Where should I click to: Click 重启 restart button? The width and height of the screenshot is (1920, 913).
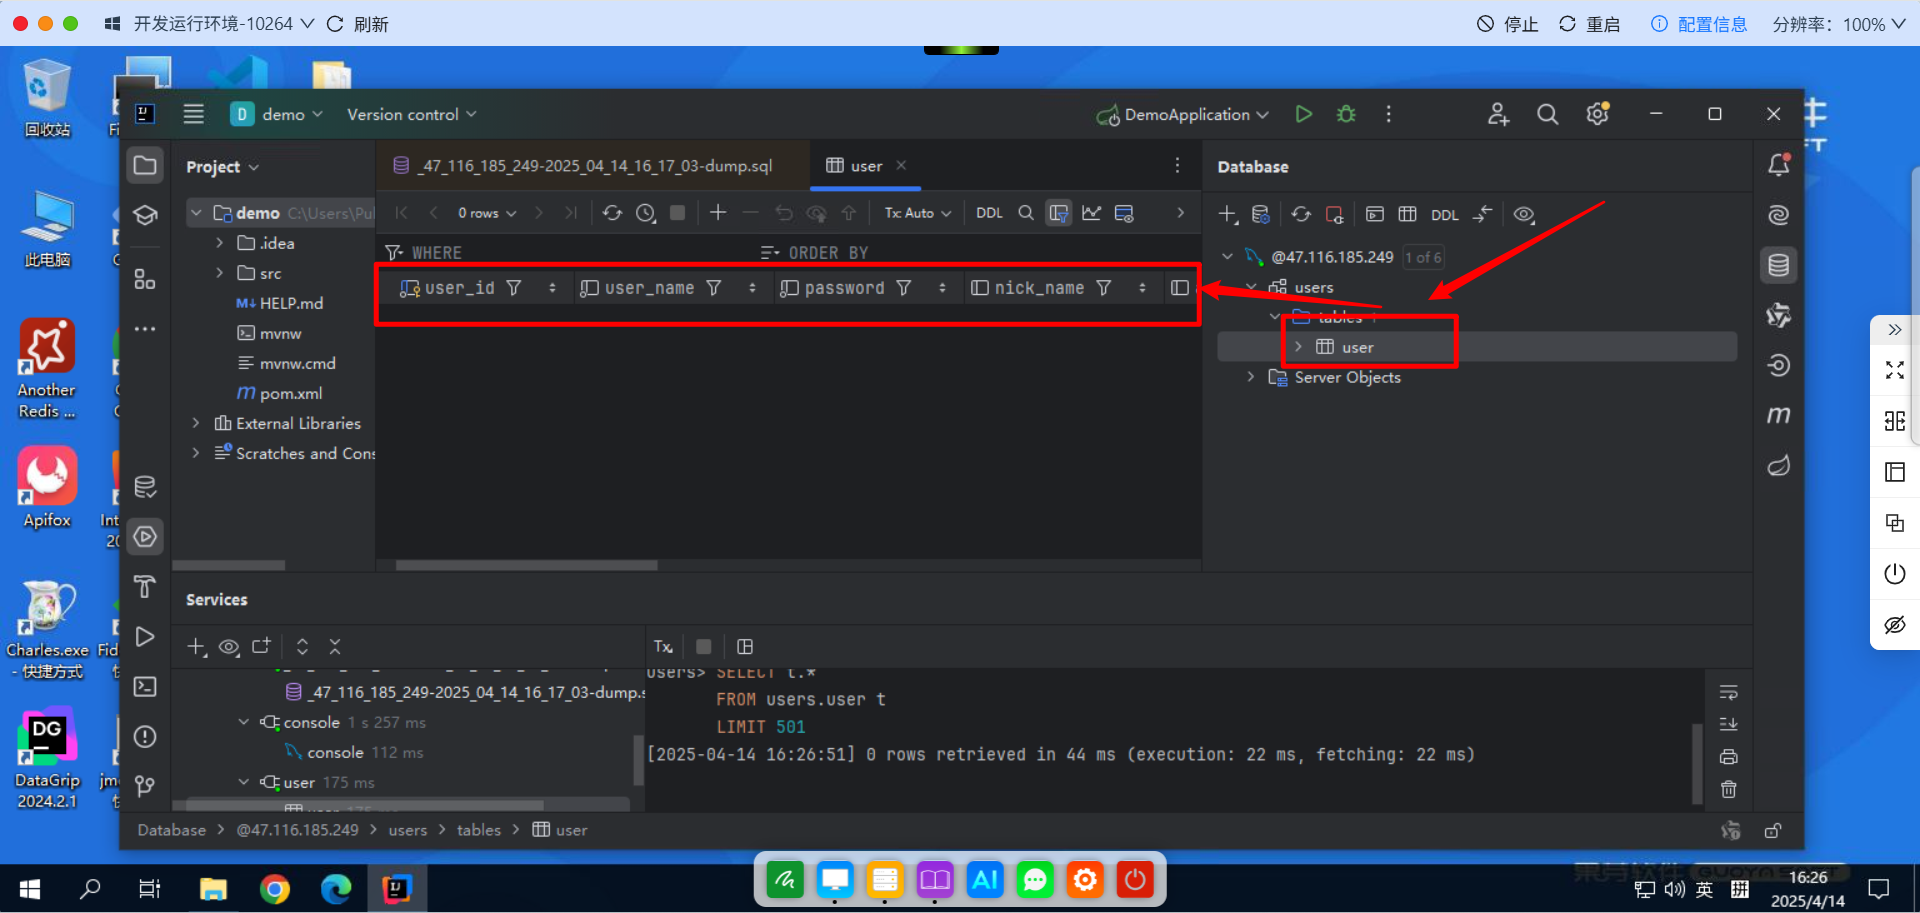(1589, 24)
